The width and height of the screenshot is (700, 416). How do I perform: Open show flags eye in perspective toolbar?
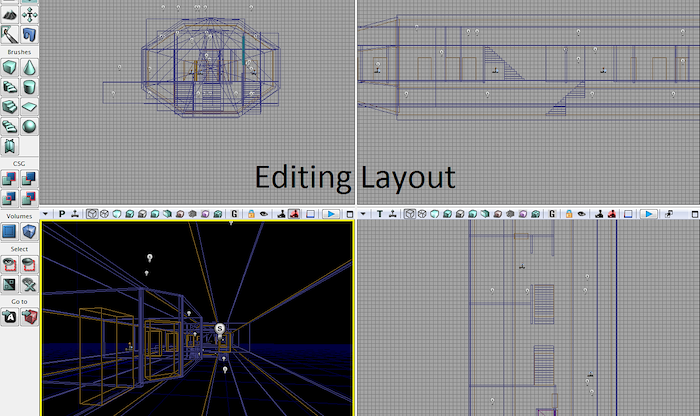[x=264, y=214]
